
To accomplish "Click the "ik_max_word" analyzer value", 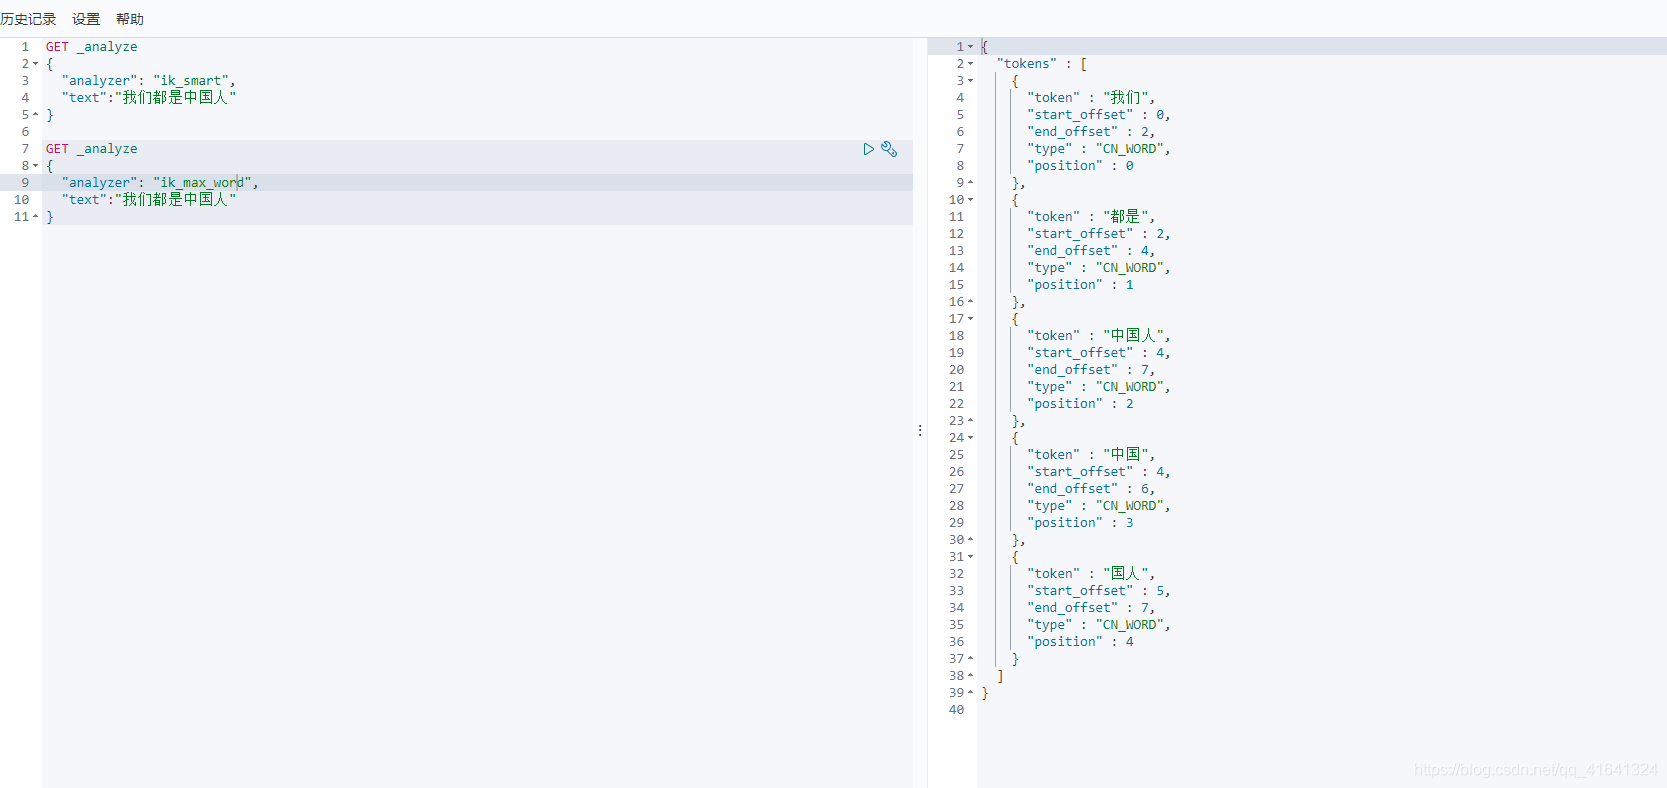I will coord(203,183).
